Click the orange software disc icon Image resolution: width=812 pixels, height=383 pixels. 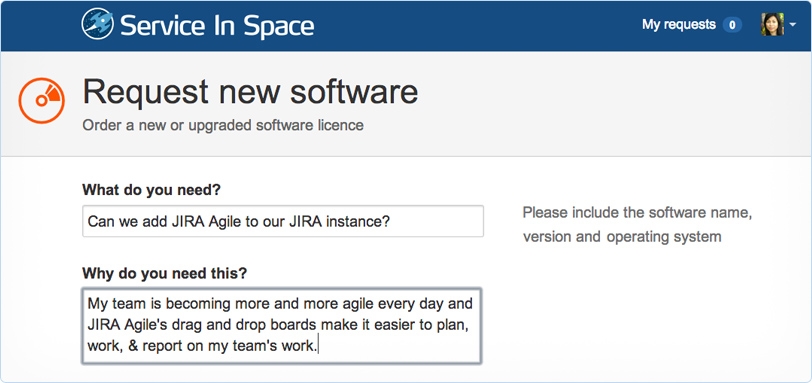41,100
